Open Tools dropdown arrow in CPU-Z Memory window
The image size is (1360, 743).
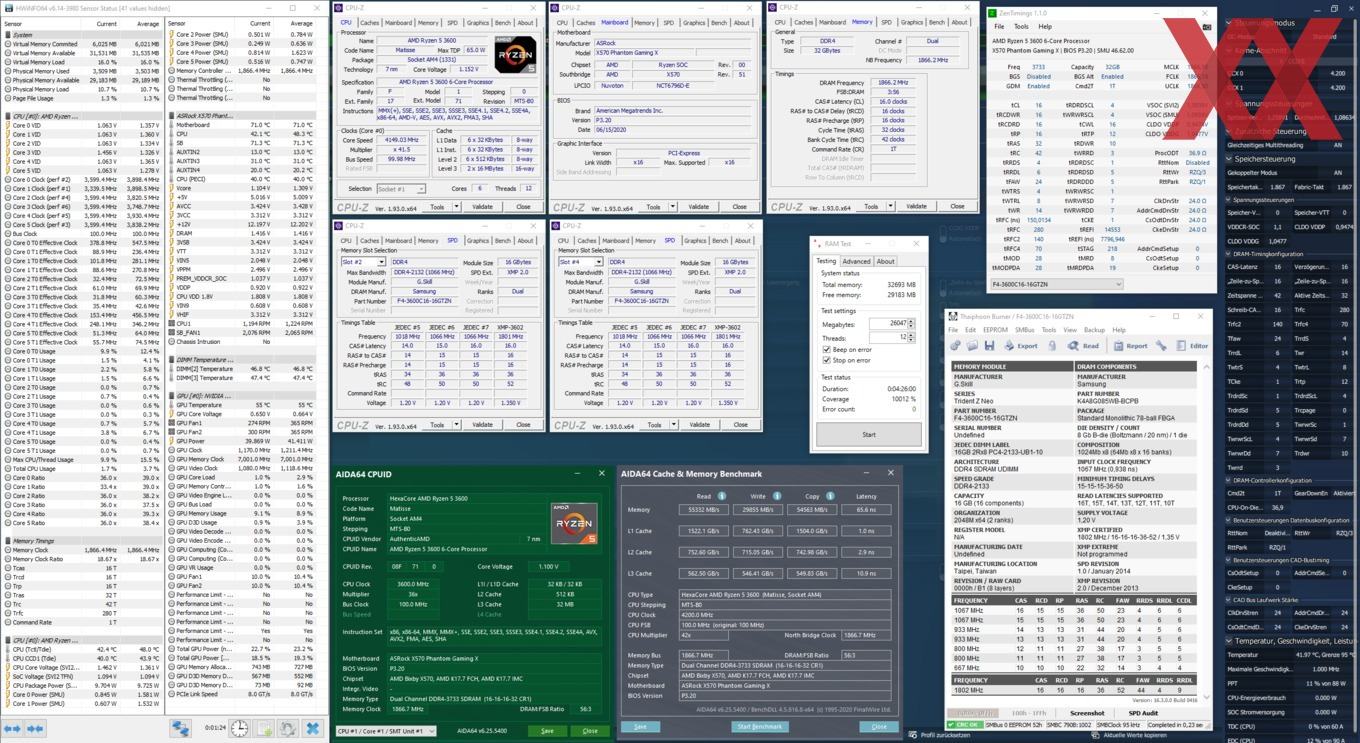point(891,207)
